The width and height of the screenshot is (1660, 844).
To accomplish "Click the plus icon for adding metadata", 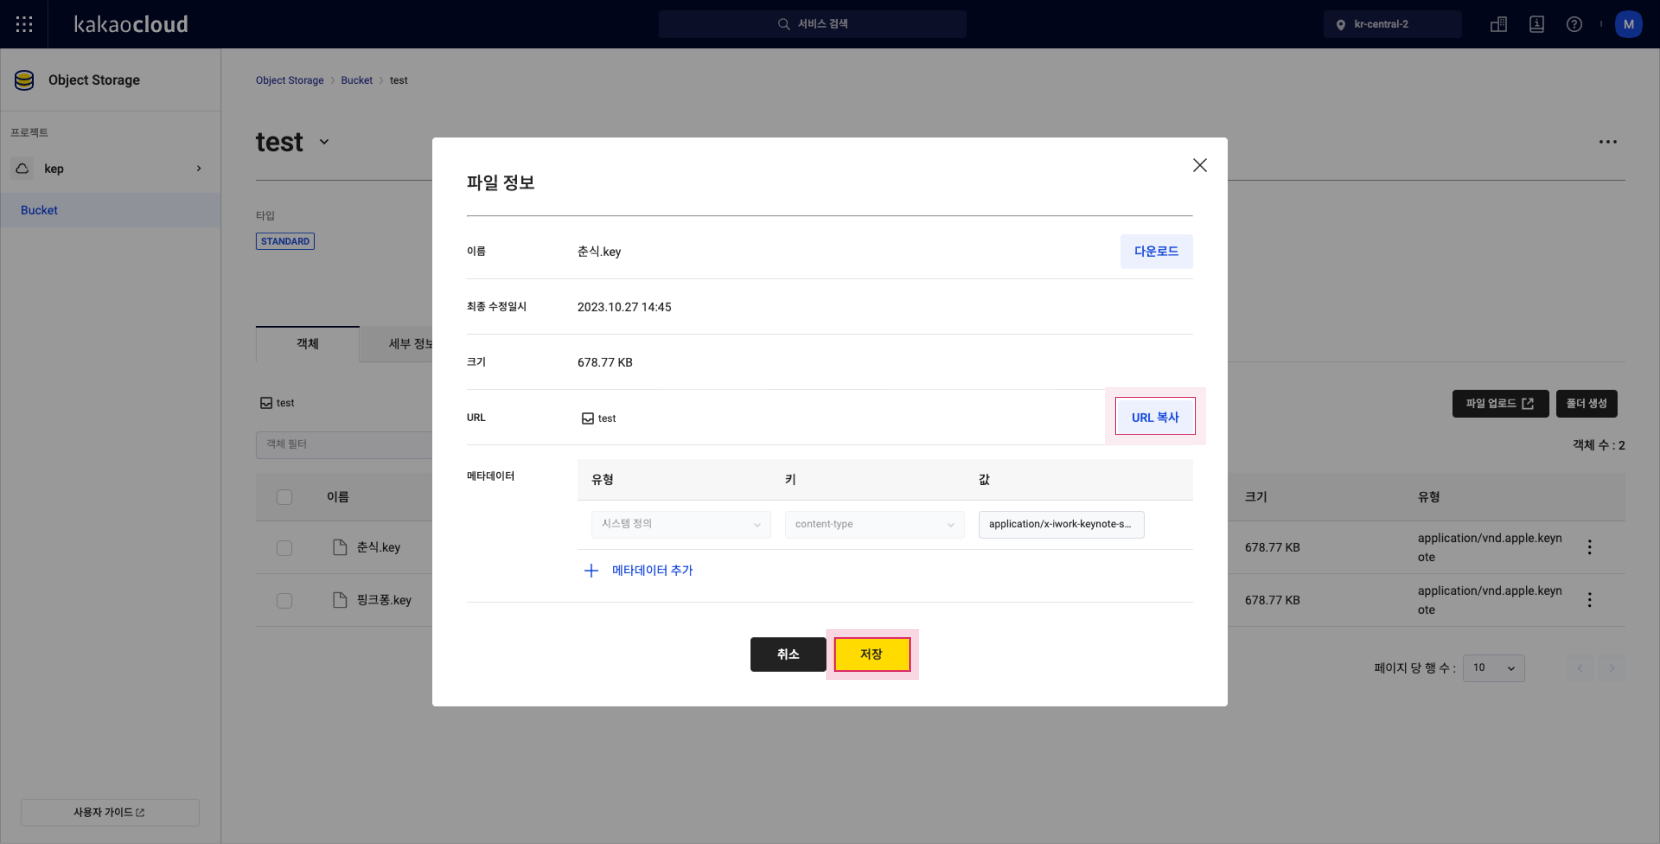I will pyautogui.click(x=591, y=570).
